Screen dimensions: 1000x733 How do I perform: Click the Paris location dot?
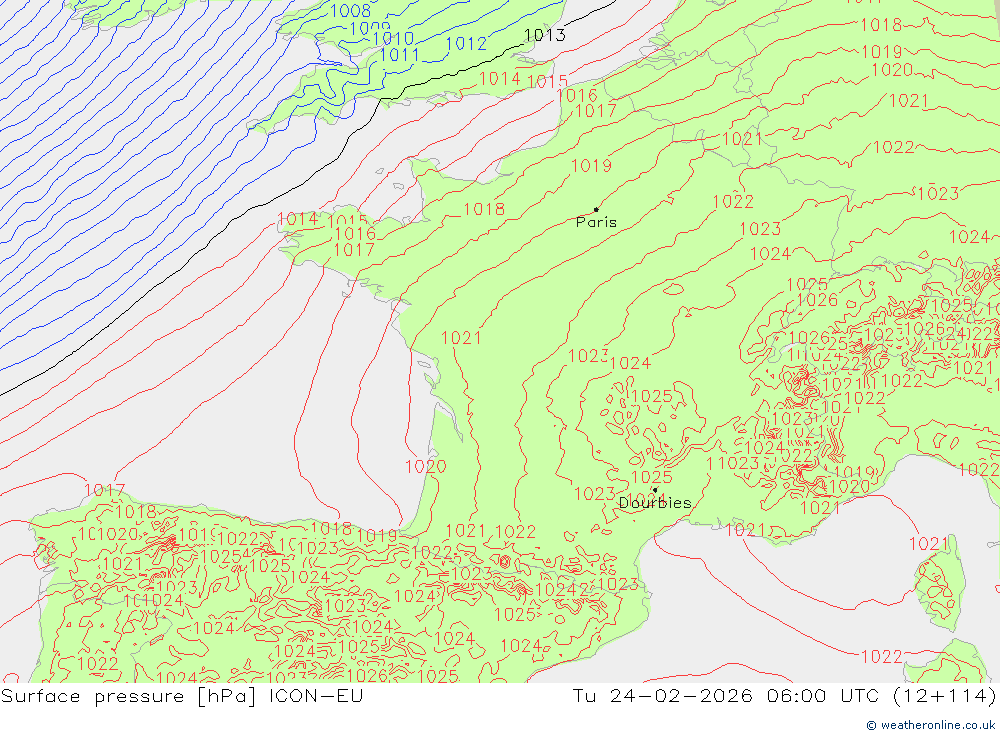coord(596,209)
